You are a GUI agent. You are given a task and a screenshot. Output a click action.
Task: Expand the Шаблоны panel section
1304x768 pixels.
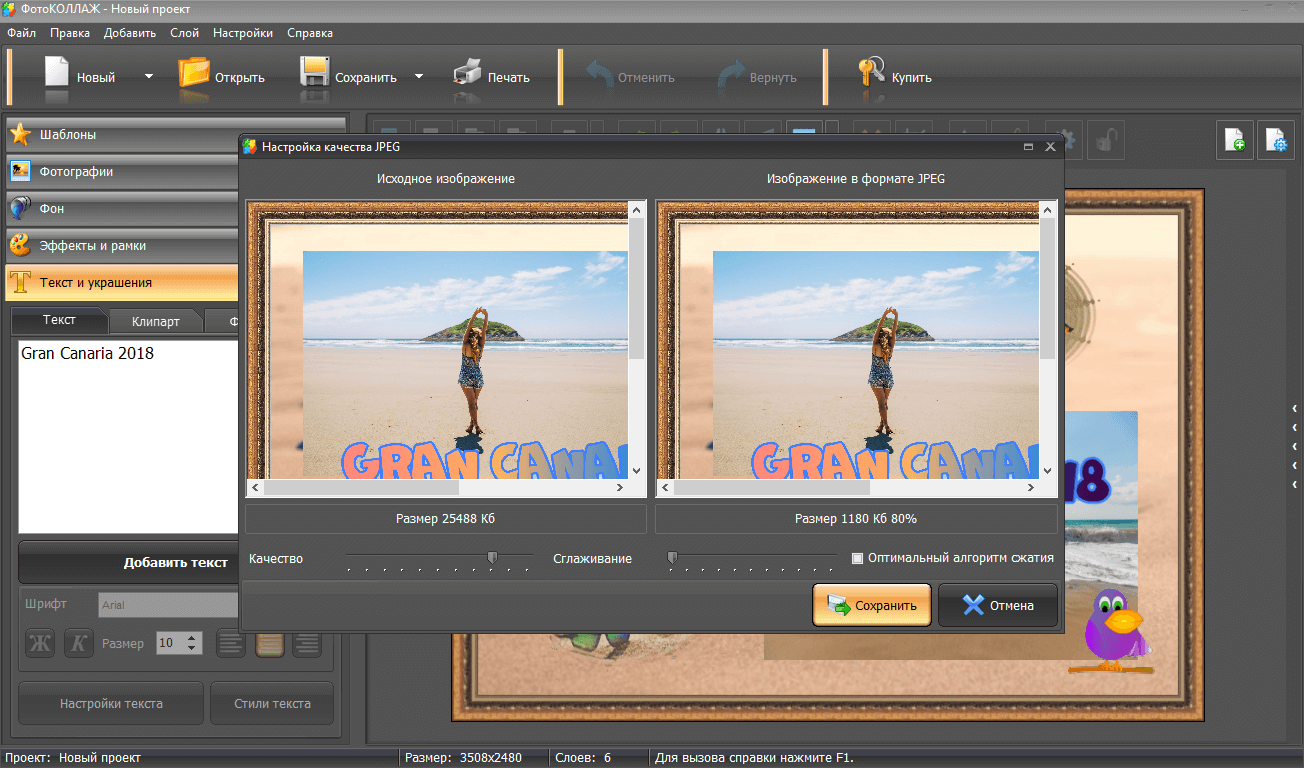coord(122,135)
